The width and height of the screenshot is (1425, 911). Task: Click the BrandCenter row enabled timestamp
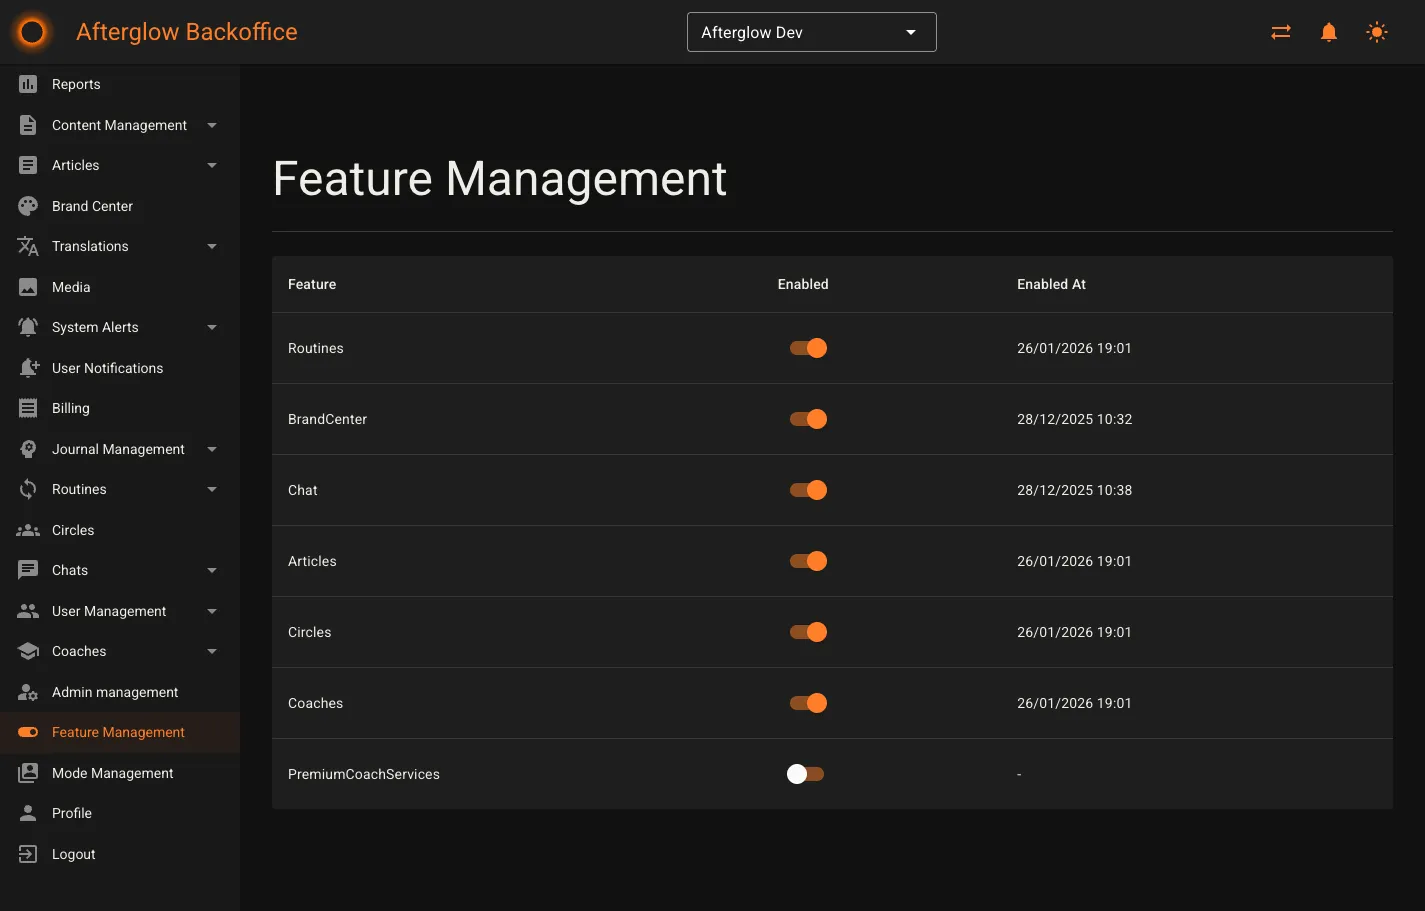coord(1074,419)
